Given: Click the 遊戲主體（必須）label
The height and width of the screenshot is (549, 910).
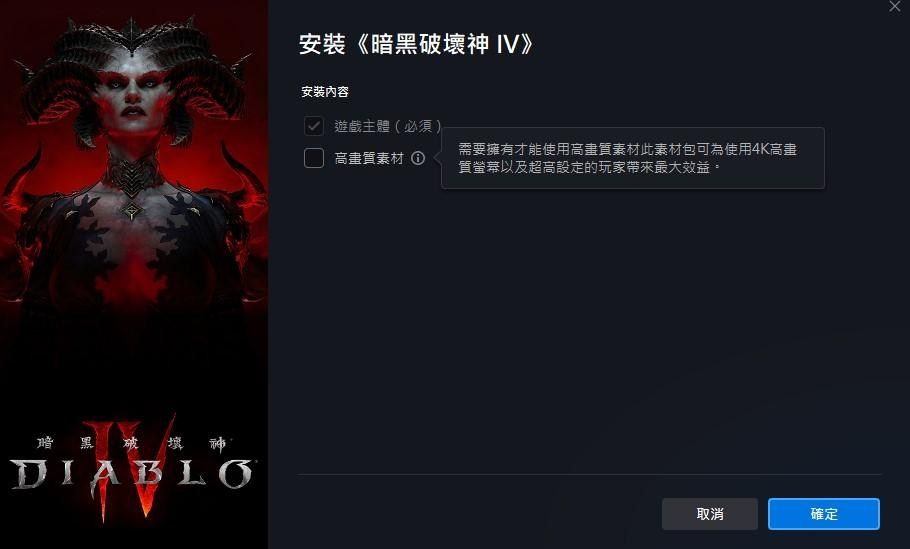Looking at the screenshot, I should (388, 125).
